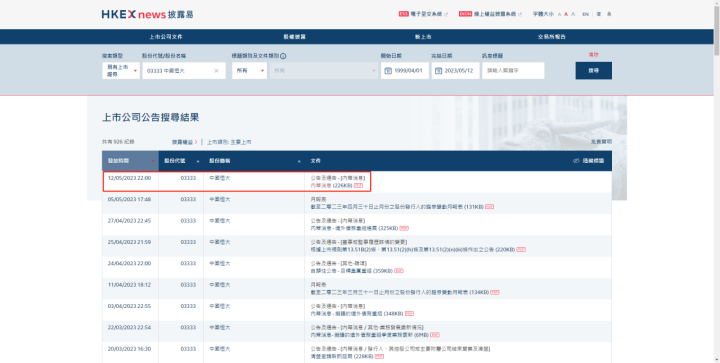Sort by stock code column header

click(x=181, y=161)
